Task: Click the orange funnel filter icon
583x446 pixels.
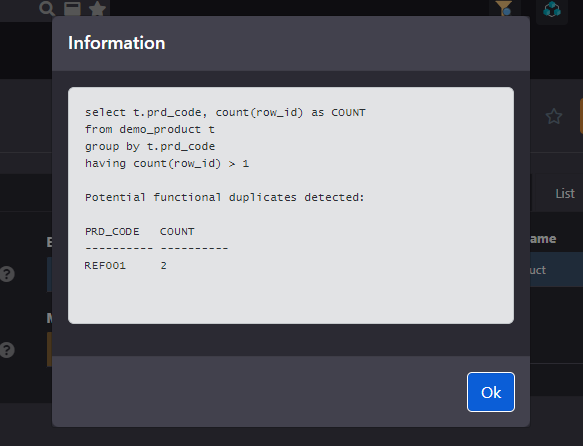Action: 504,8
